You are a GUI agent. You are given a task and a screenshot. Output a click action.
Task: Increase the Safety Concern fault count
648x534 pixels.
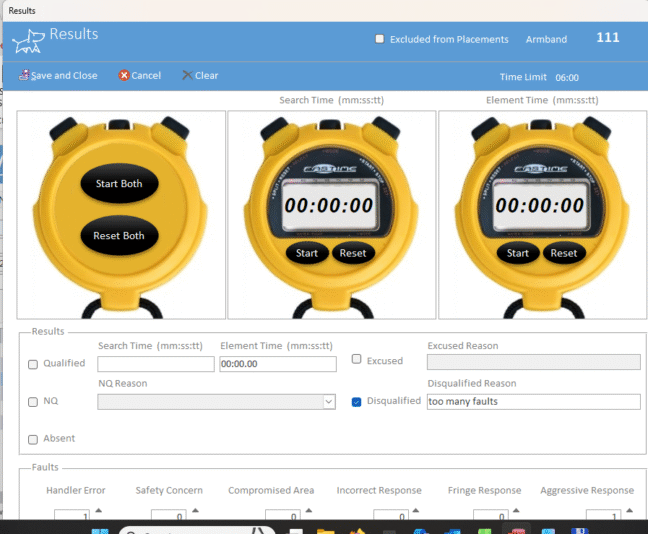195,511
